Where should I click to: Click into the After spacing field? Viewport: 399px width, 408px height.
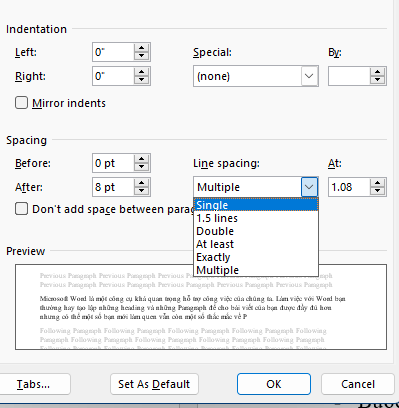[113, 187]
